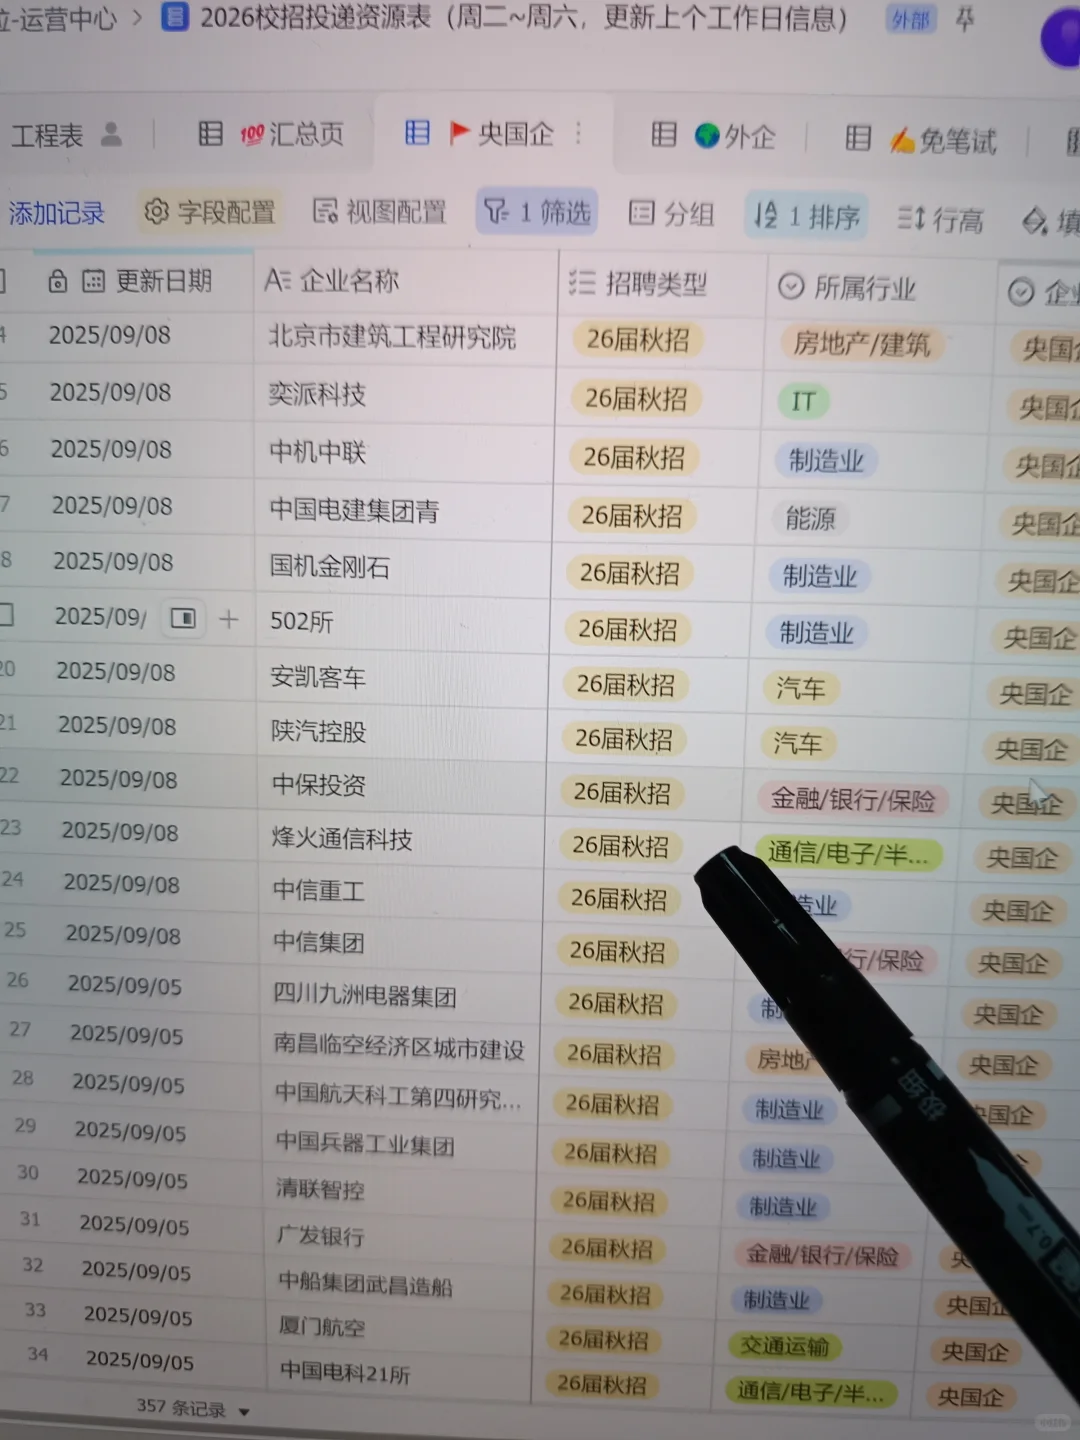Open the 分组 grouping options

click(x=672, y=213)
